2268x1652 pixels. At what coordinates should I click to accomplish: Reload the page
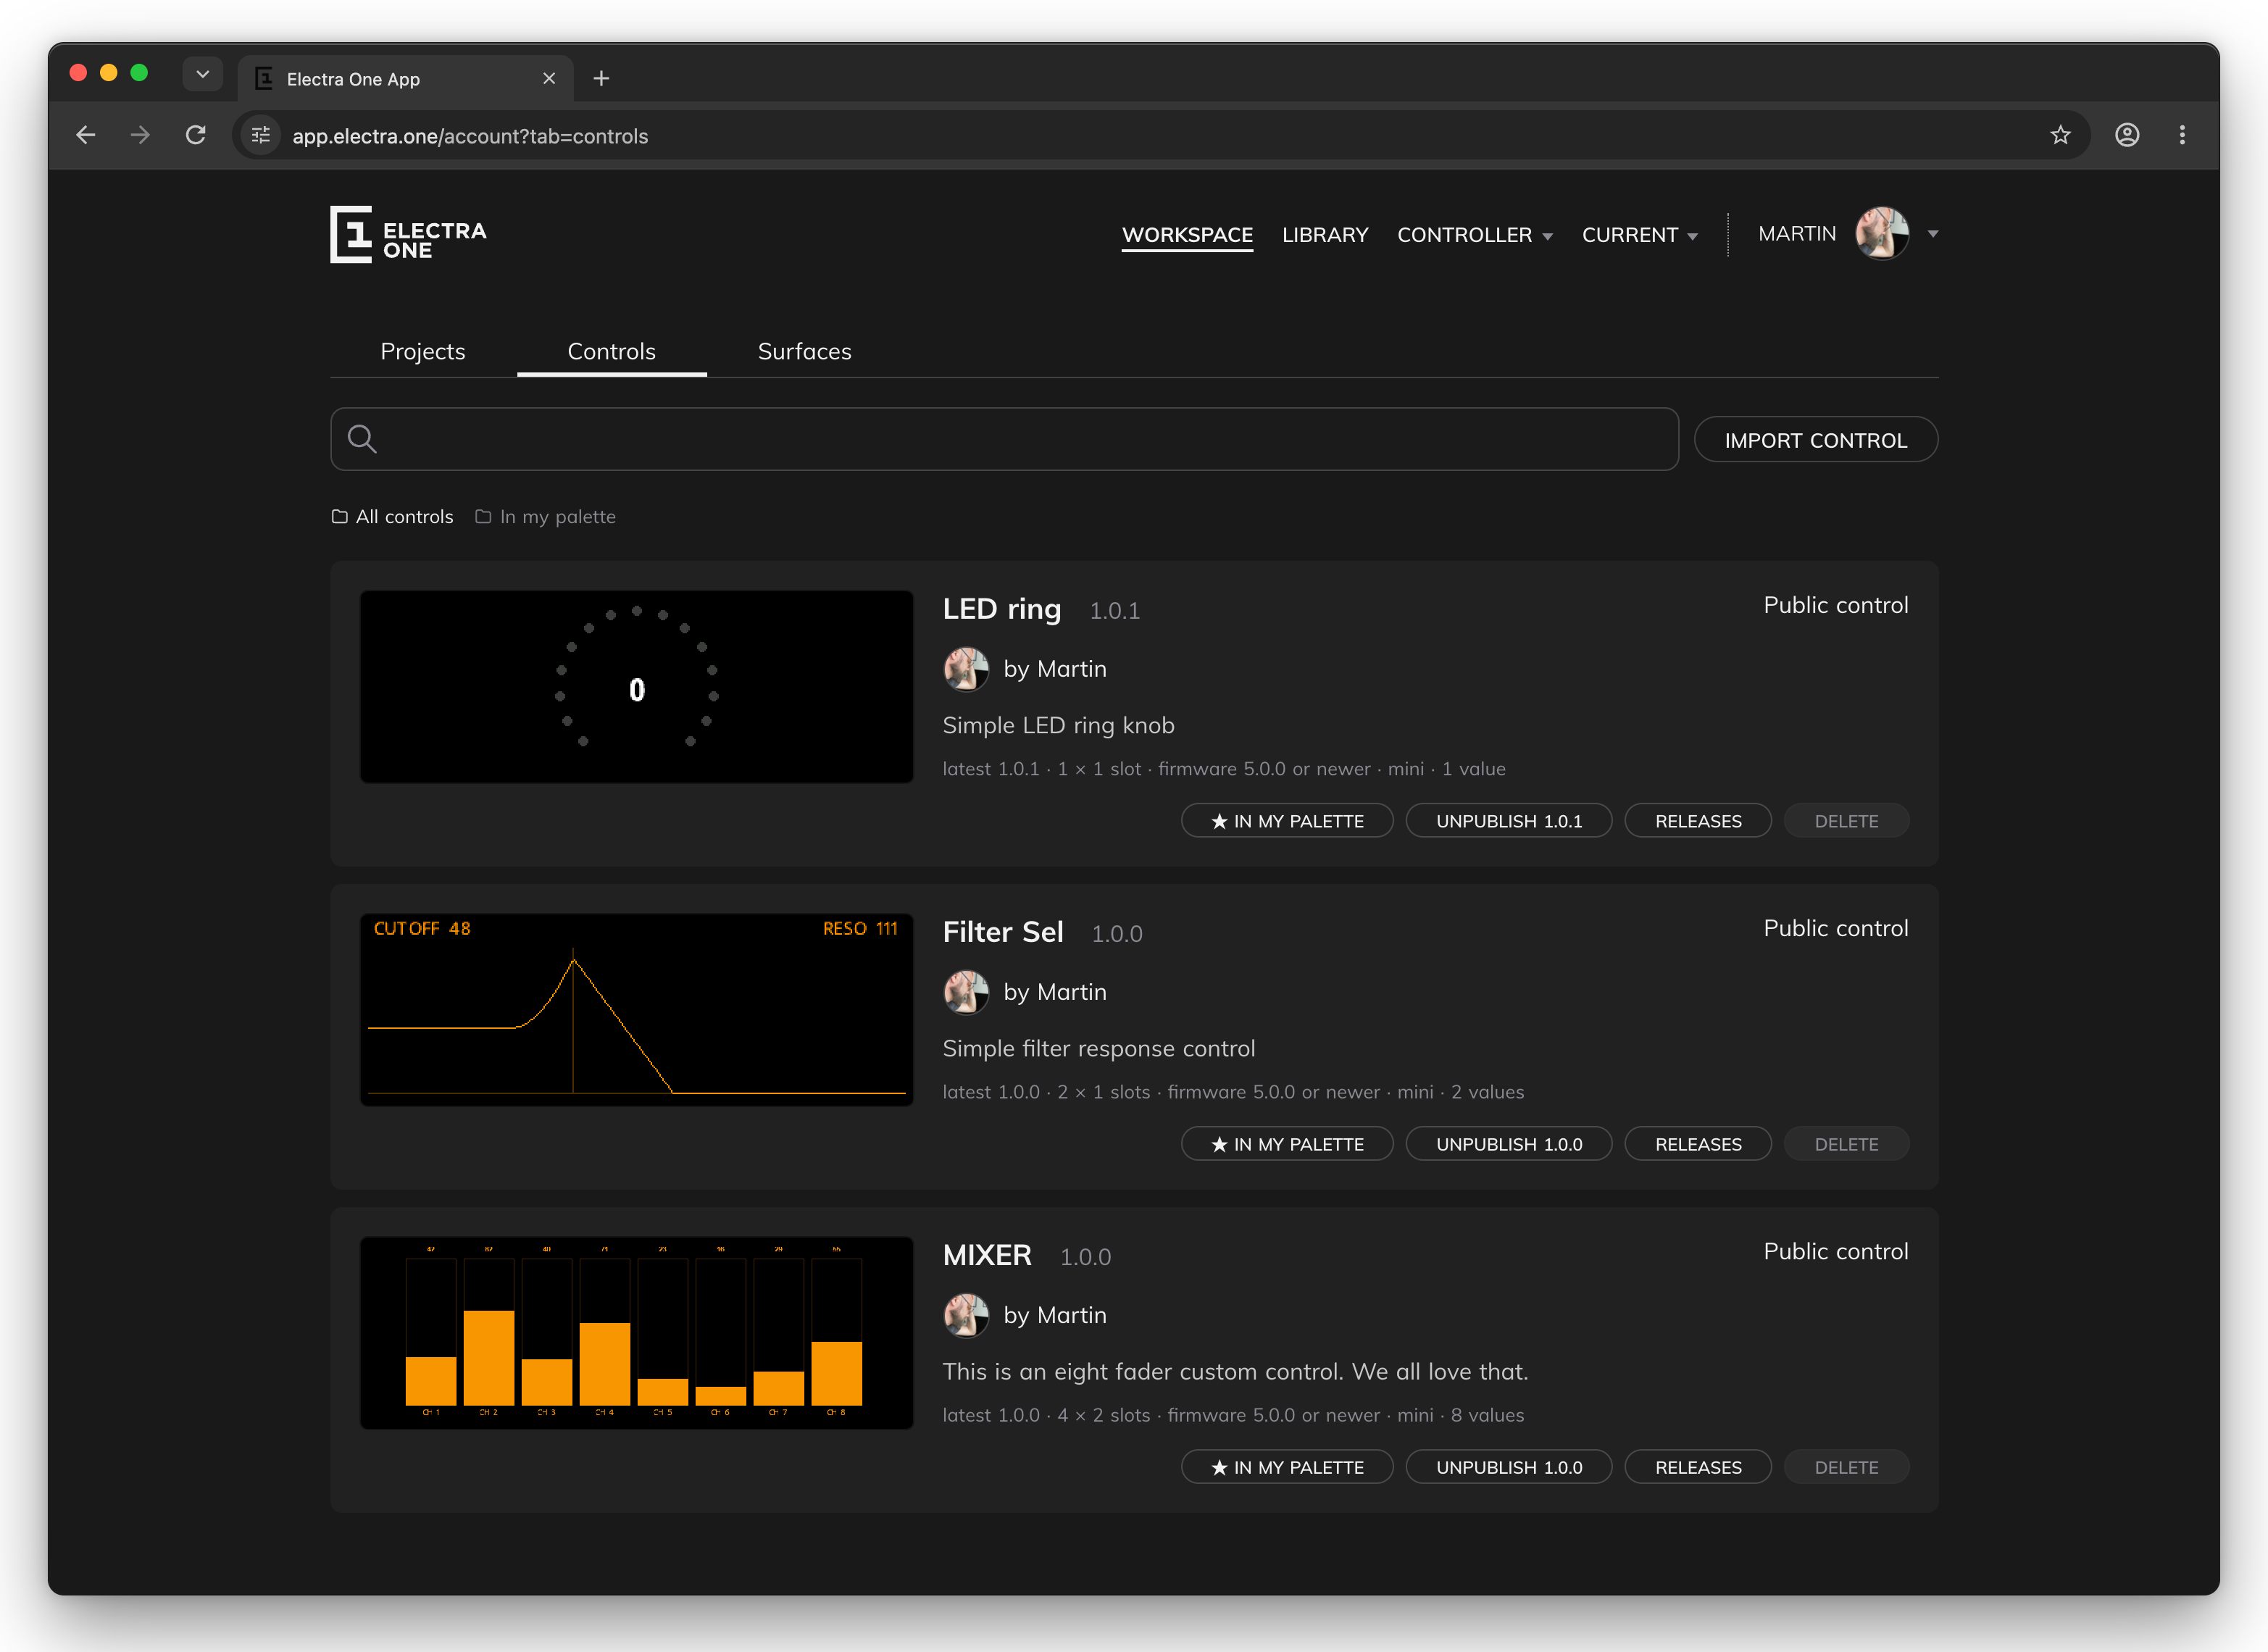(196, 135)
